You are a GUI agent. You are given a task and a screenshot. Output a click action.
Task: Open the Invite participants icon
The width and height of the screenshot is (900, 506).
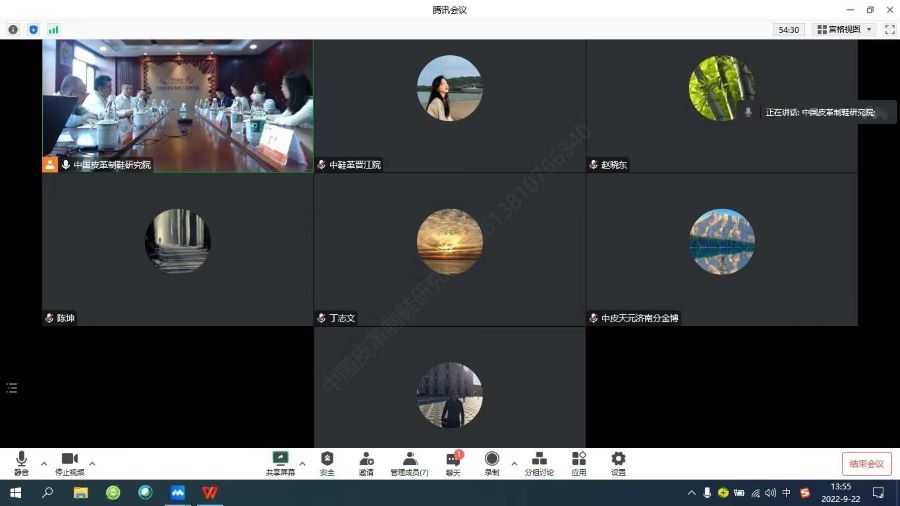tap(366, 462)
